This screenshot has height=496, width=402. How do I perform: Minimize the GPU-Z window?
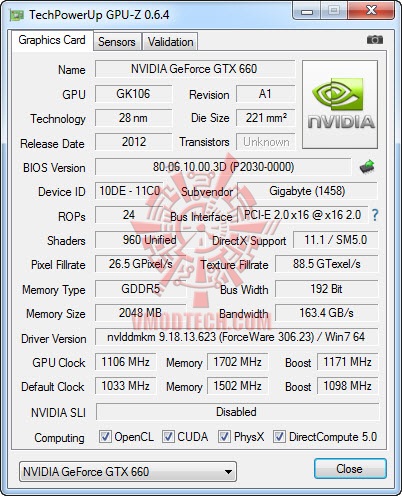click(x=307, y=11)
